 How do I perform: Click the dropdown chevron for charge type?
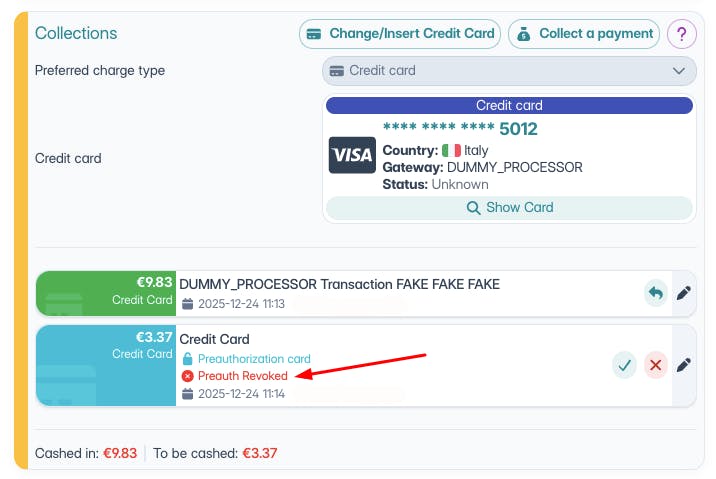coord(679,71)
